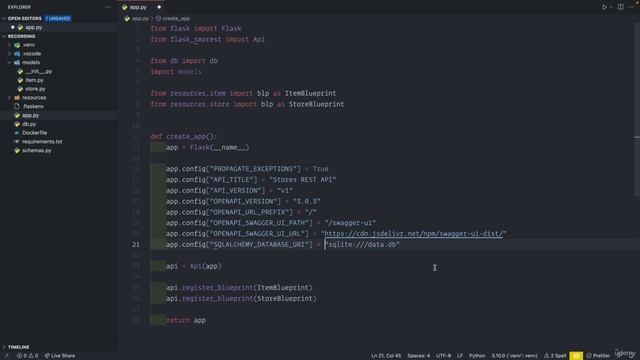The image size is (640, 360).
Task: Click the models folder icon
Action: [17, 62]
